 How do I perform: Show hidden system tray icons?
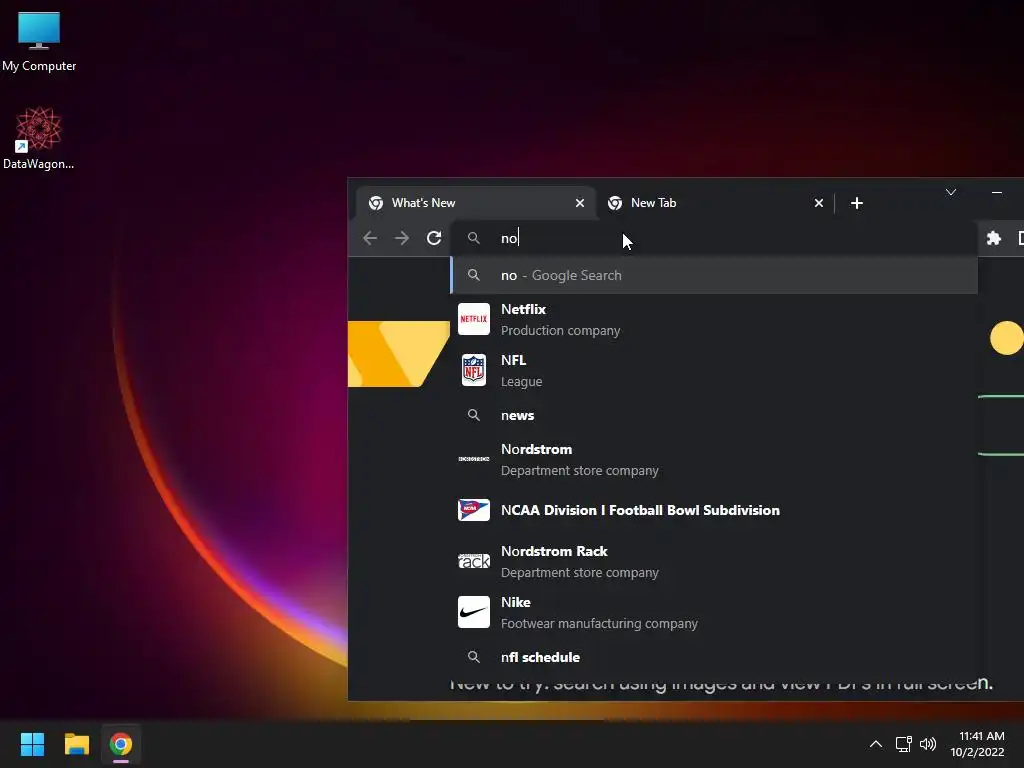pyautogui.click(x=876, y=744)
